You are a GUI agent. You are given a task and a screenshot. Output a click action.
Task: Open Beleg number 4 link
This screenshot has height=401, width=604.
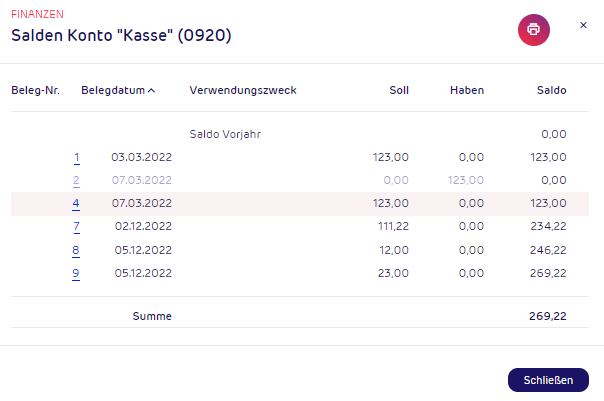coord(76,203)
